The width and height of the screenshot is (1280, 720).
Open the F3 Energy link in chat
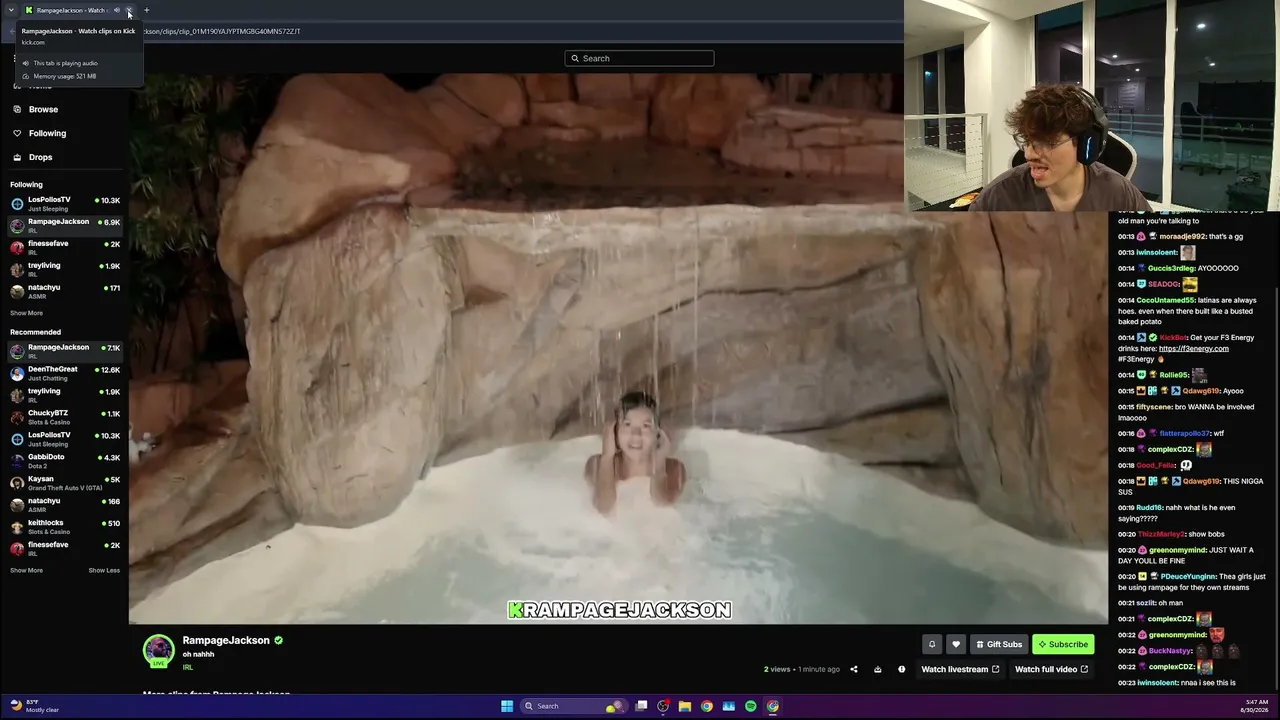(x=1193, y=348)
